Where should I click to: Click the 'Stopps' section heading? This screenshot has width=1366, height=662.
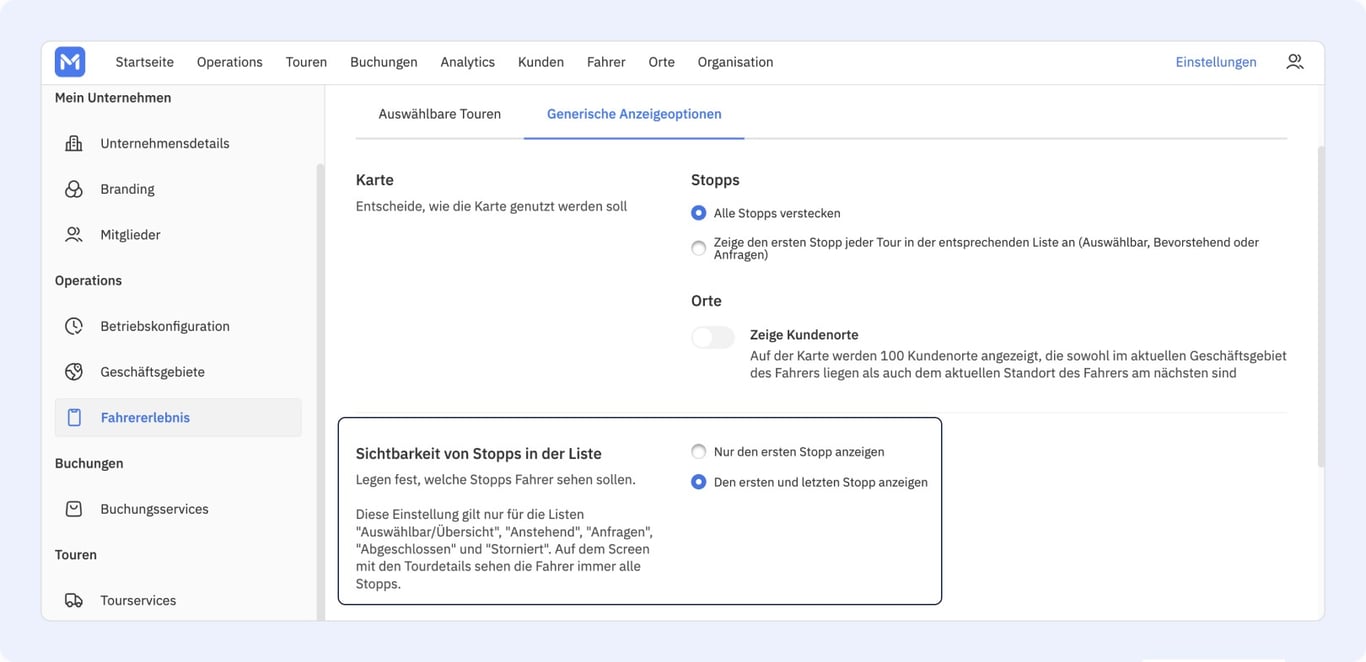715,180
